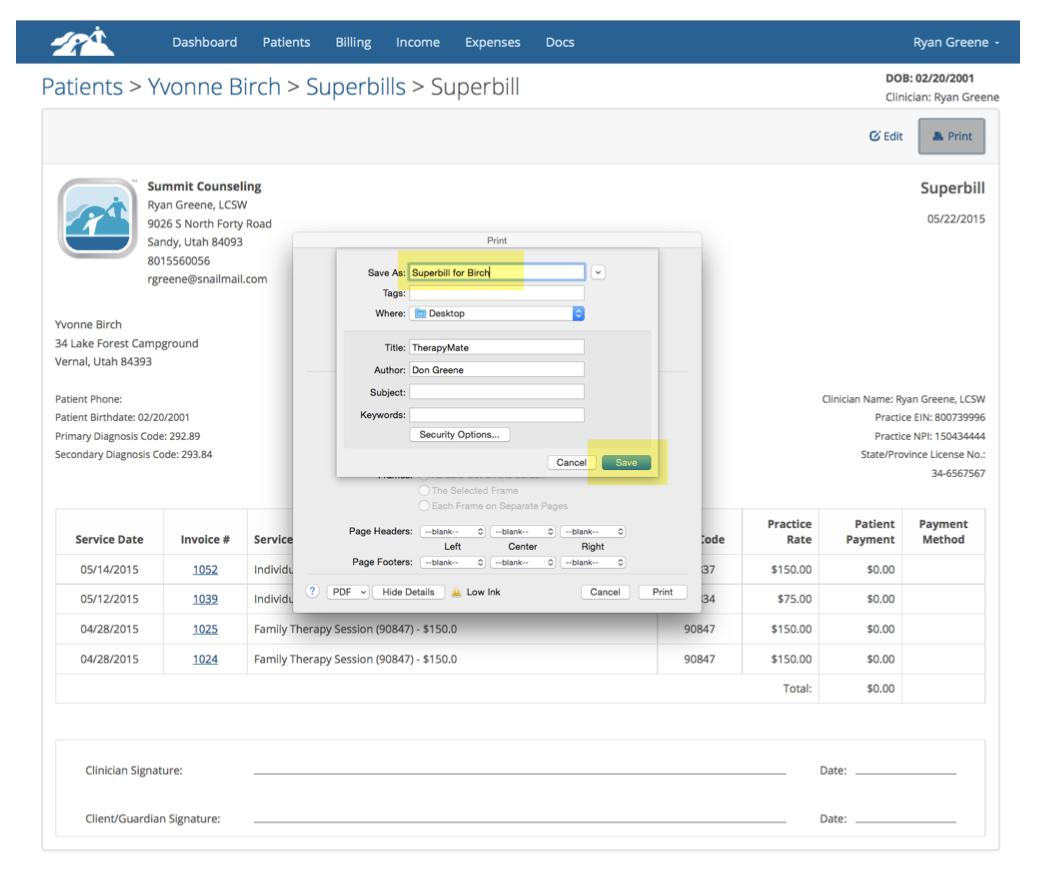This screenshot has width=1054, height=886.
Task: Click the pencil icon on the Edit button
Action: (876, 135)
